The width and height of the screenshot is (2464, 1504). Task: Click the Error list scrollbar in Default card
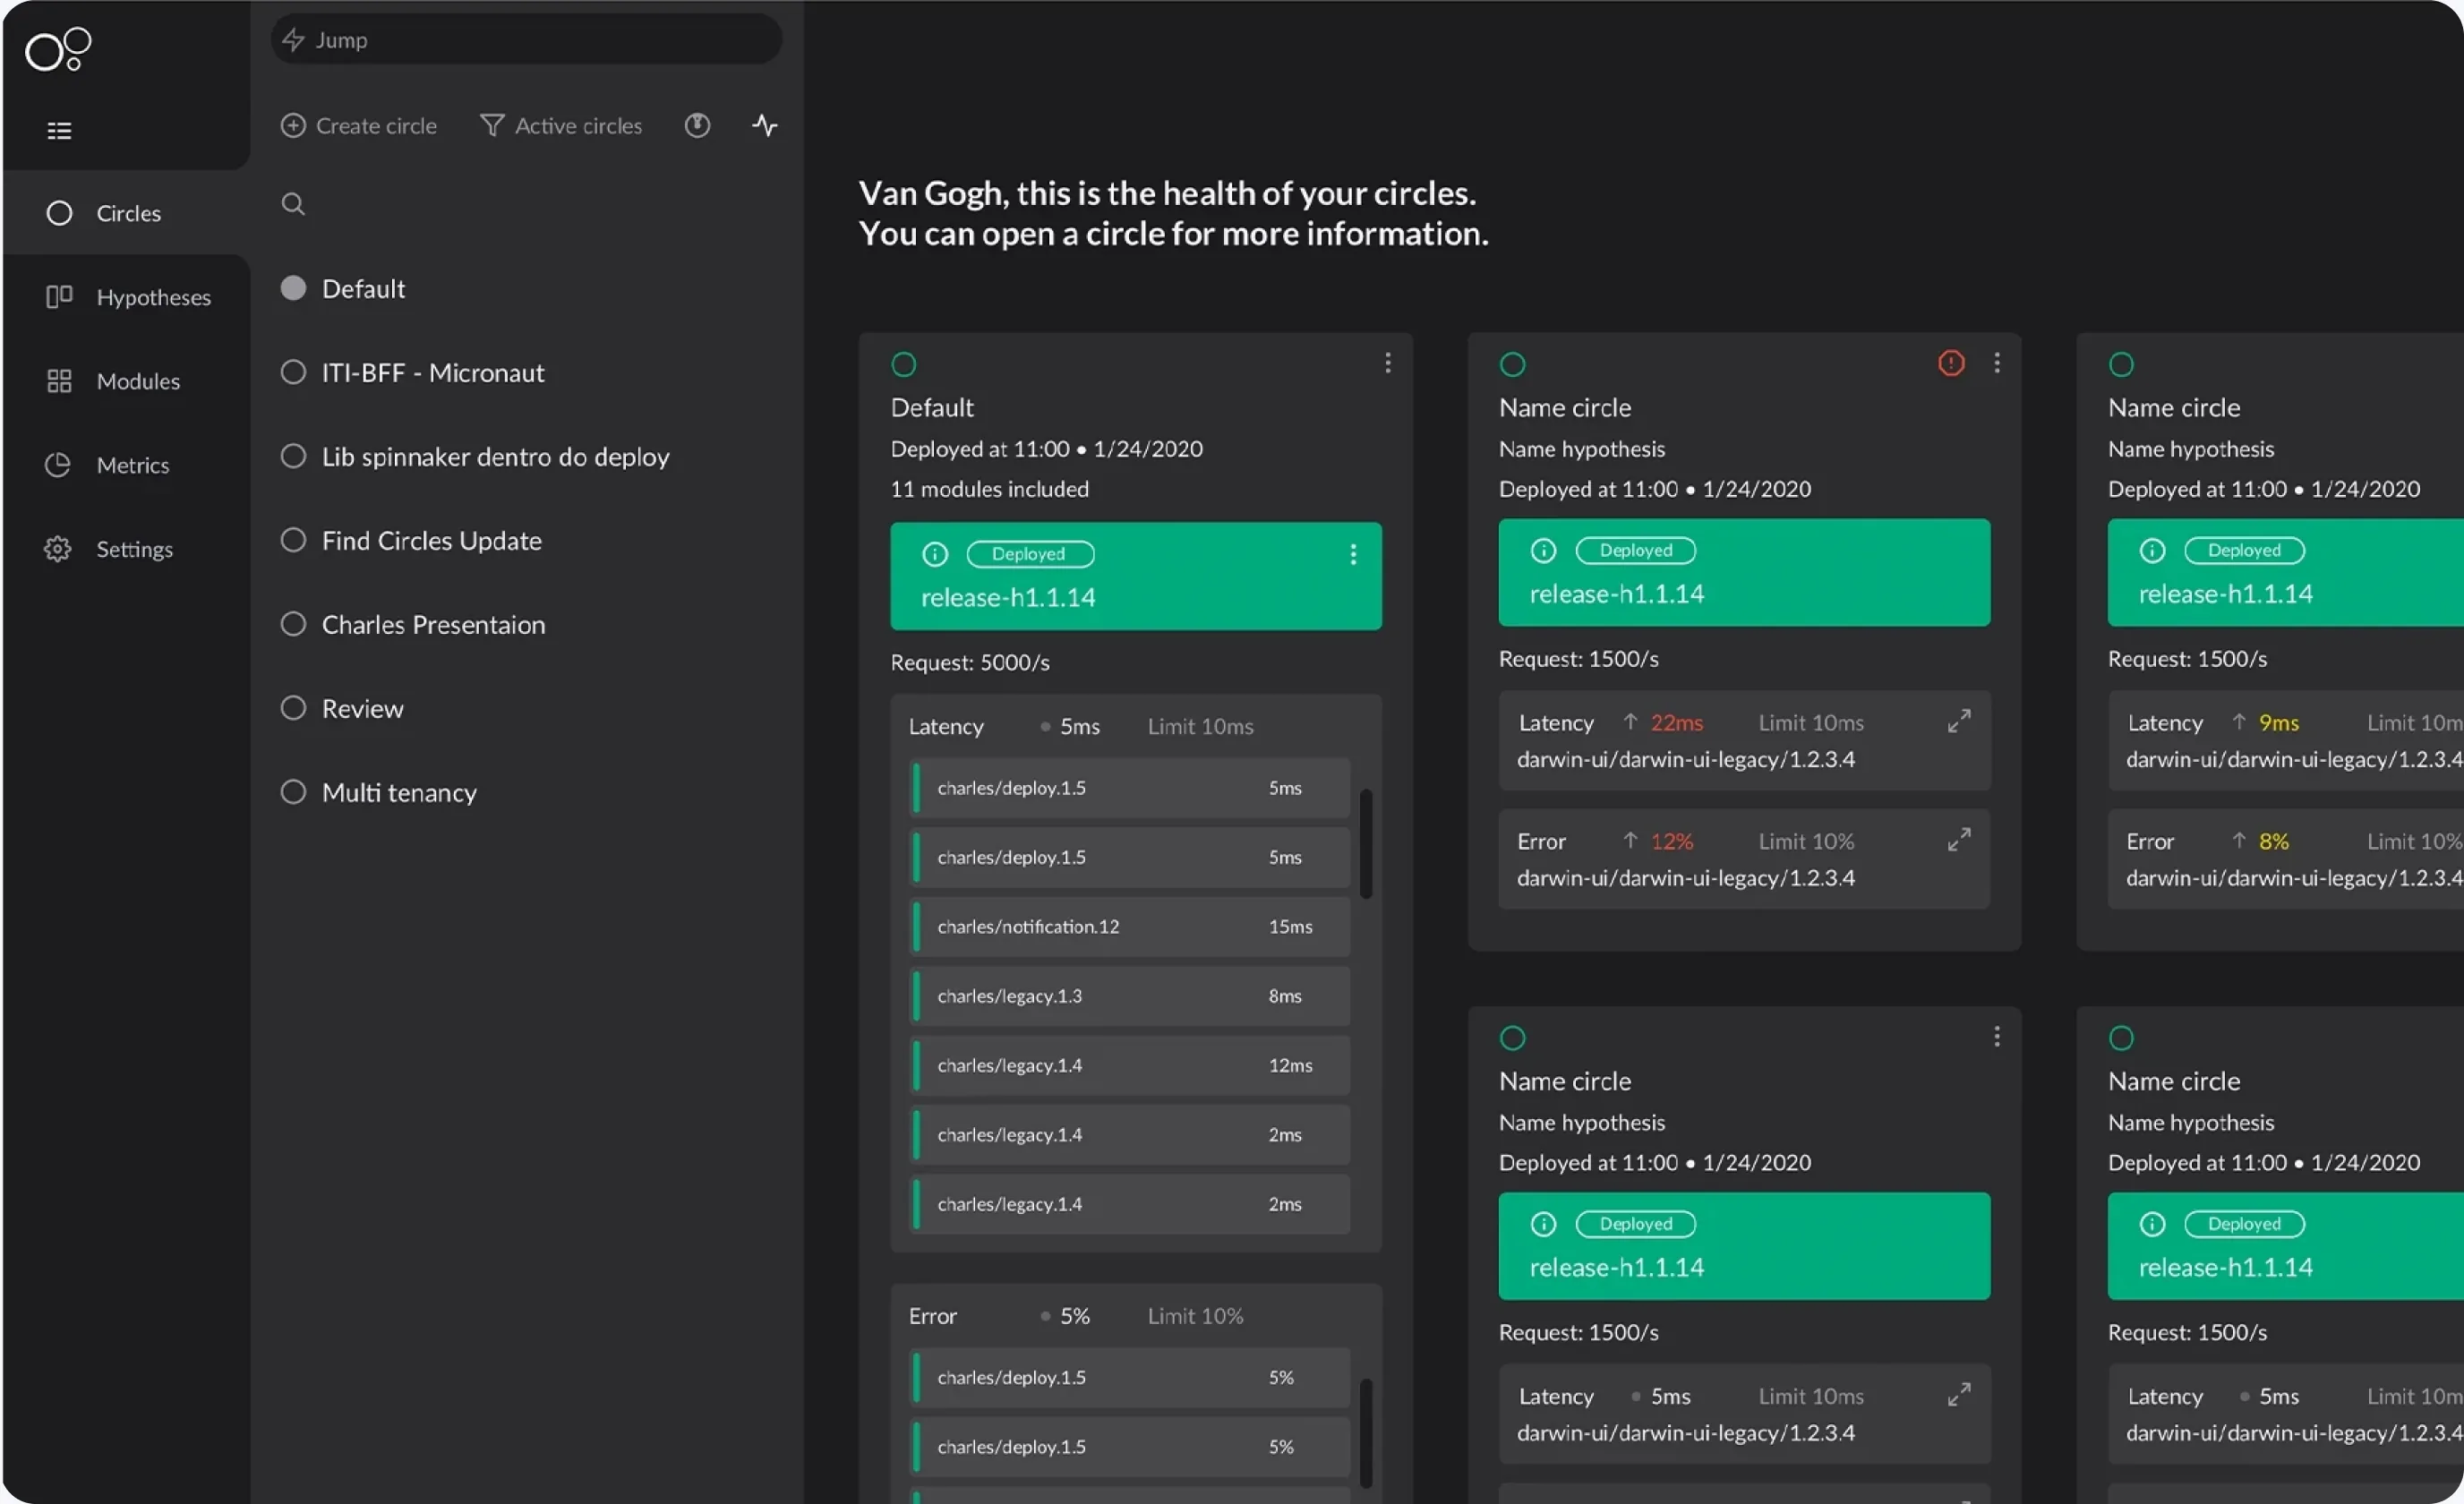(x=1366, y=1433)
